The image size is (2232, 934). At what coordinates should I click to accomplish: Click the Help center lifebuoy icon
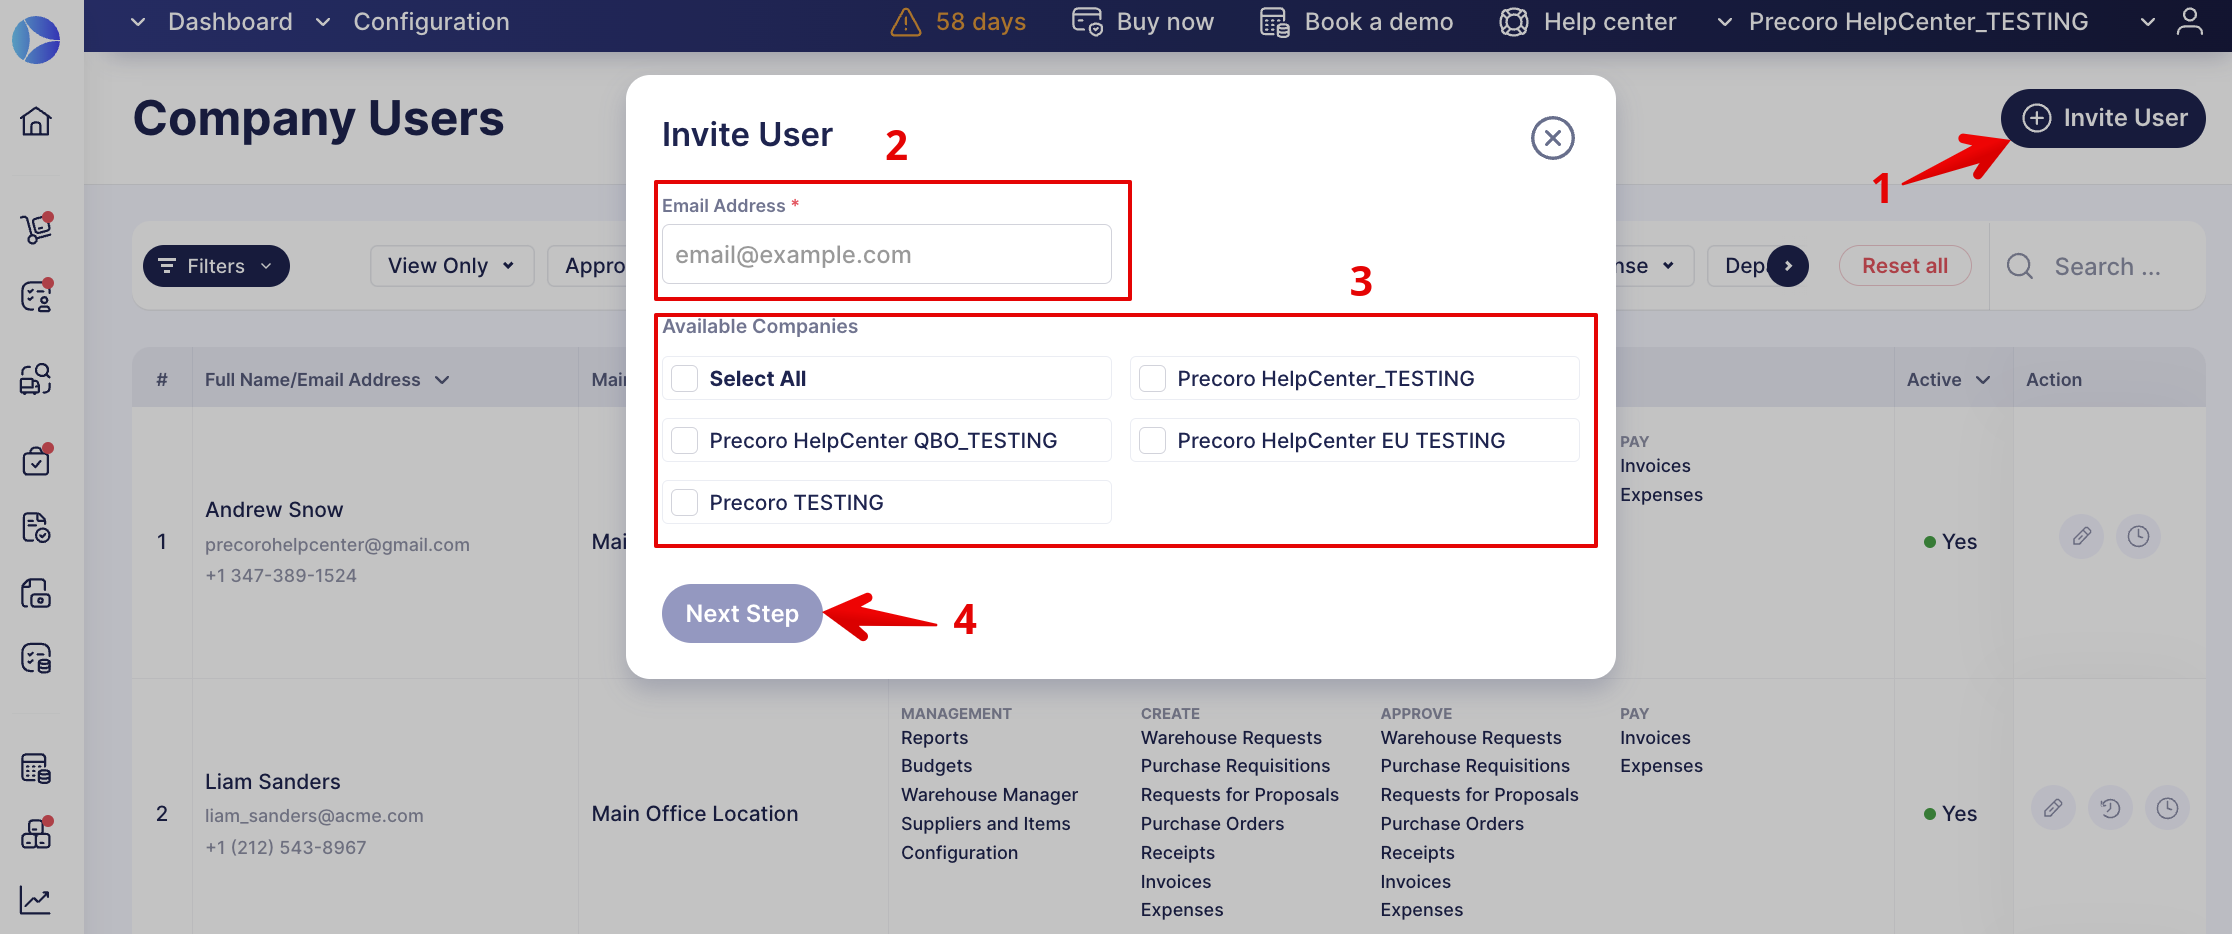1514,22
